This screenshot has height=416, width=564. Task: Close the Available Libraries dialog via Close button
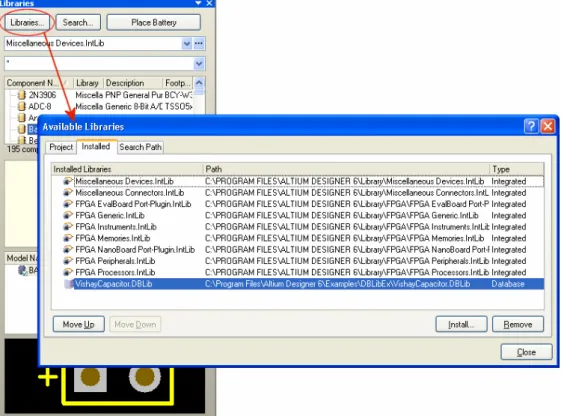[526, 352]
